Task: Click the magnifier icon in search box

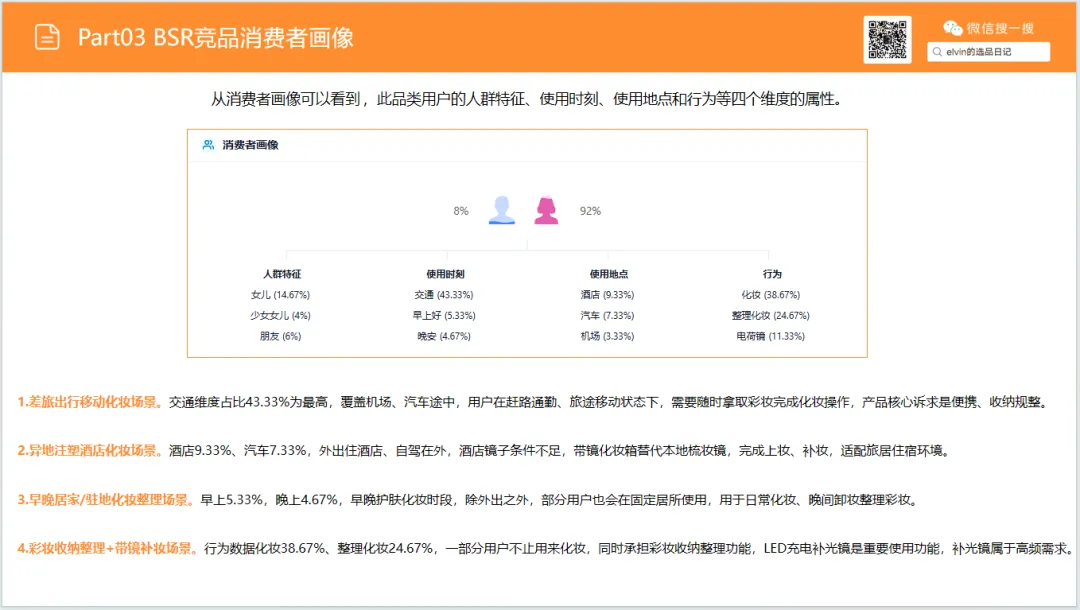Action: click(x=937, y=52)
